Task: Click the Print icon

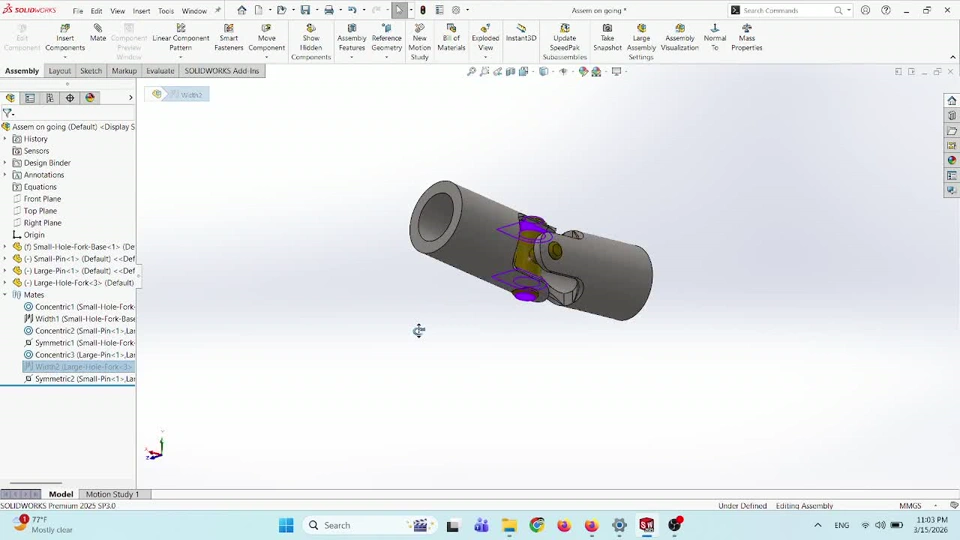Action: pos(329,10)
